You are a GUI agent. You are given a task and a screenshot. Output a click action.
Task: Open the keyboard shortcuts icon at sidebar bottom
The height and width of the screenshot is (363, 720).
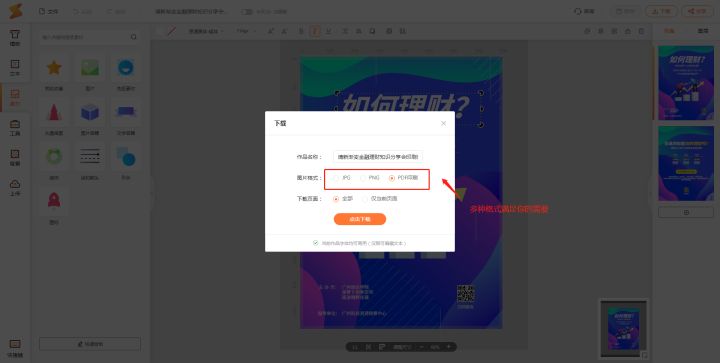point(15,348)
